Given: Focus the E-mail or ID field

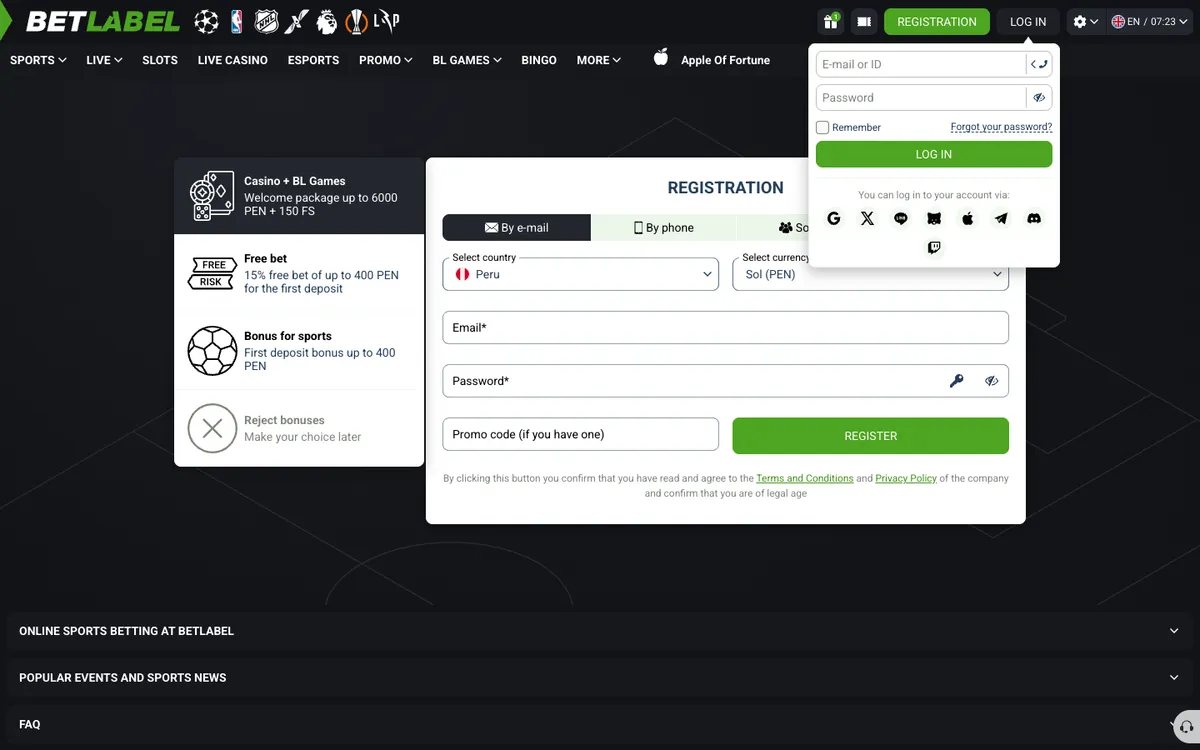Looking at the screenshot, I should (921, 64).
